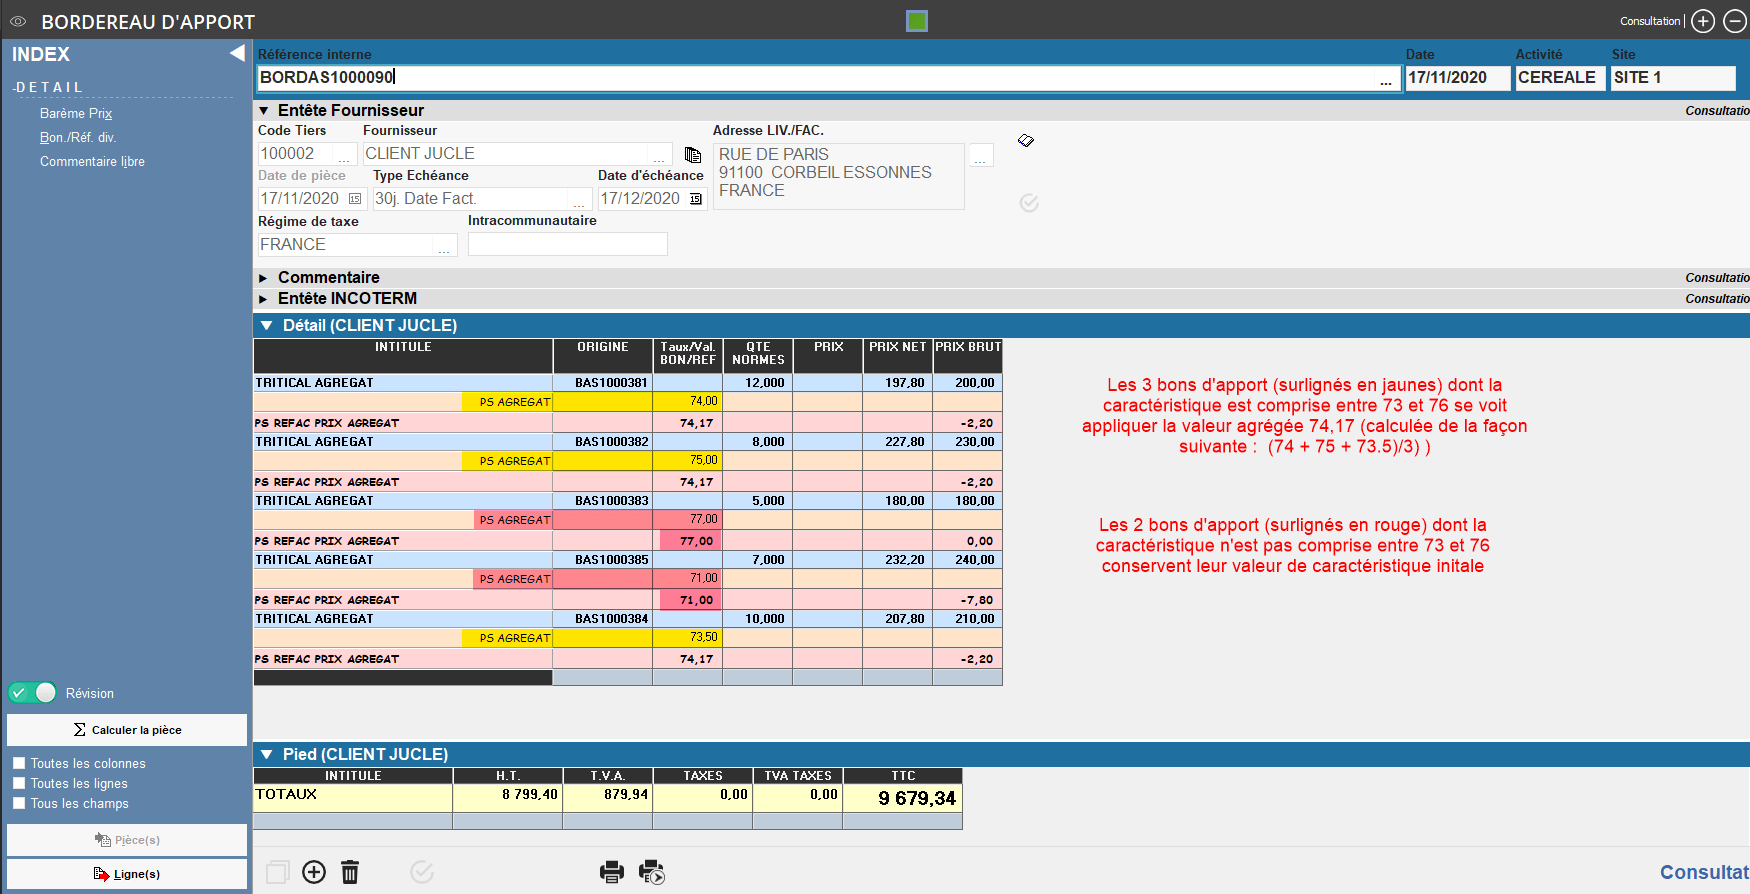The width and height of the screenshot is (1750, 894).
Task: Click the eraser icon beside the address box
Action: point(1026,141)
